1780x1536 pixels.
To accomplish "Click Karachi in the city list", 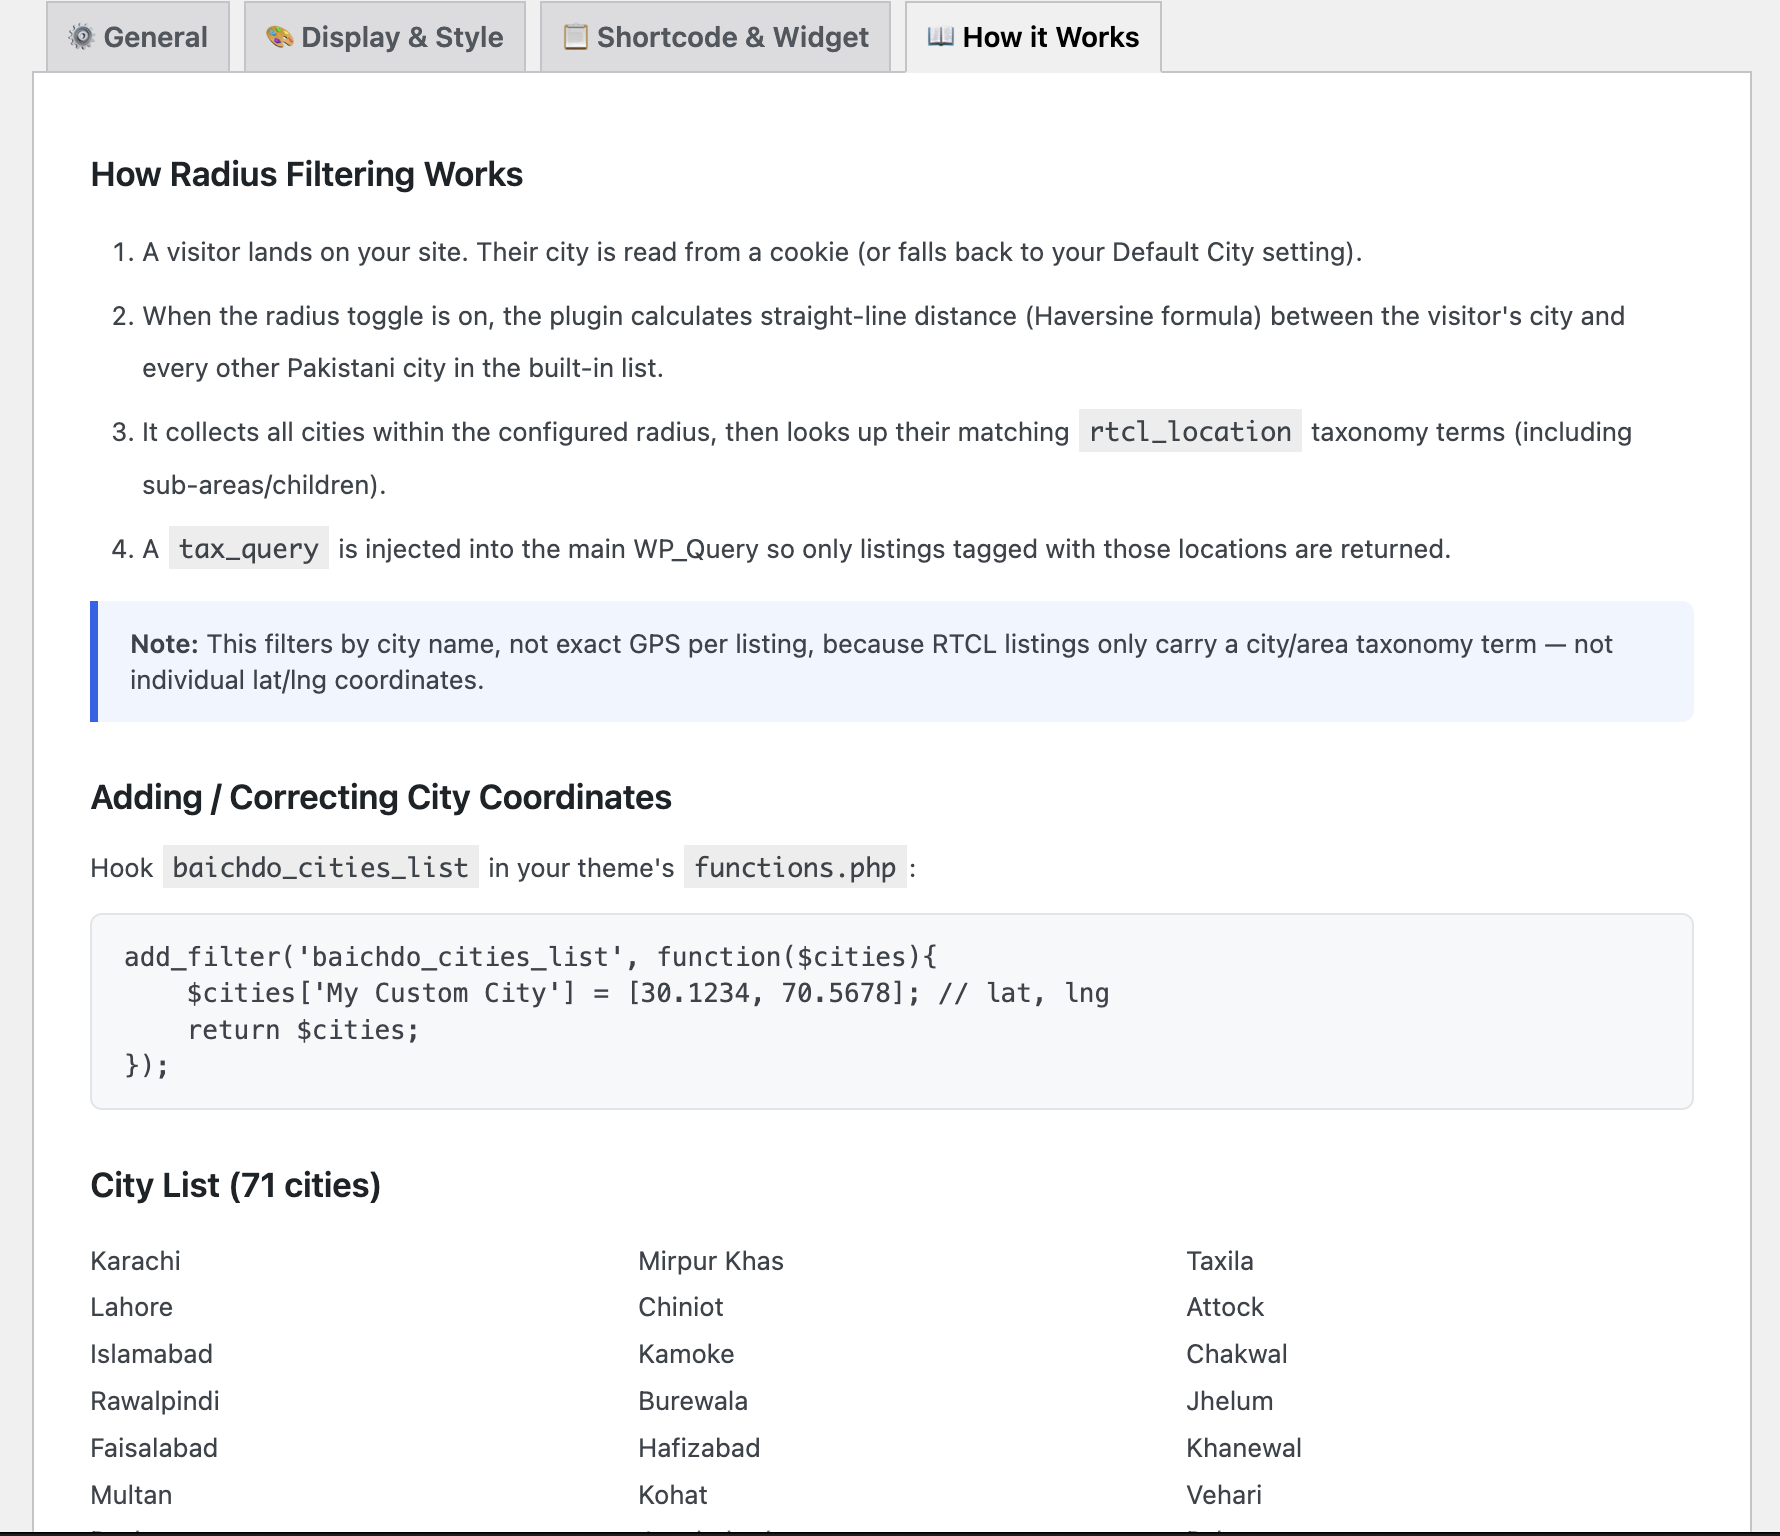I will coord(135,1260).
